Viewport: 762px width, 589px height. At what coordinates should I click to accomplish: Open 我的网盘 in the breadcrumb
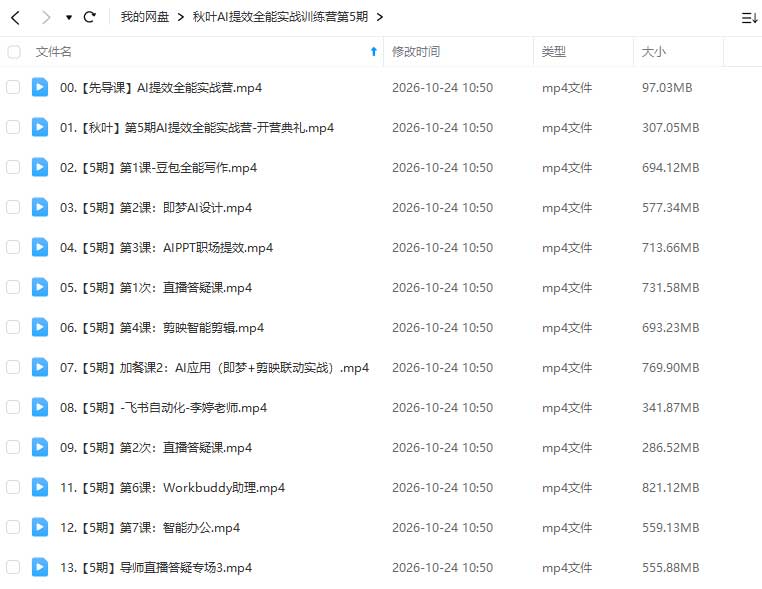coord(145,17)
